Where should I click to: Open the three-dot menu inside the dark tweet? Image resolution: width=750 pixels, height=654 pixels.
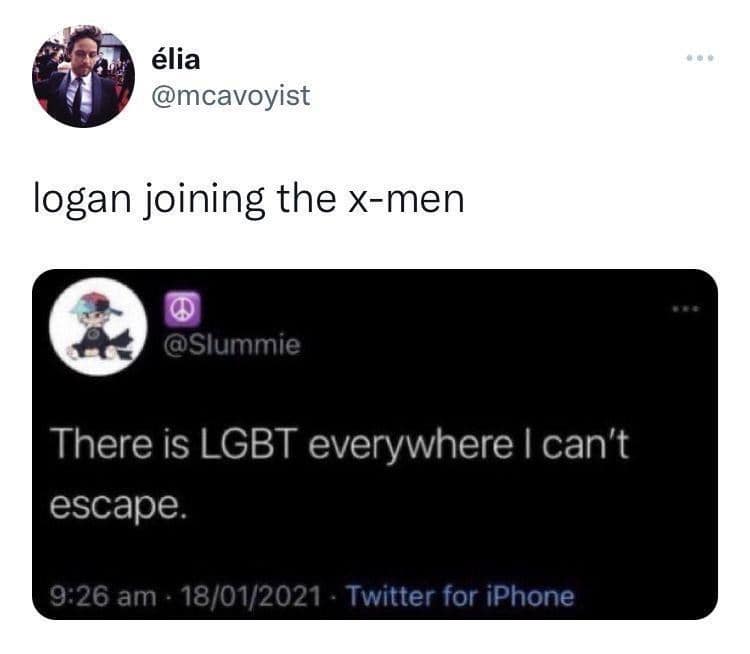click(686, 309)
